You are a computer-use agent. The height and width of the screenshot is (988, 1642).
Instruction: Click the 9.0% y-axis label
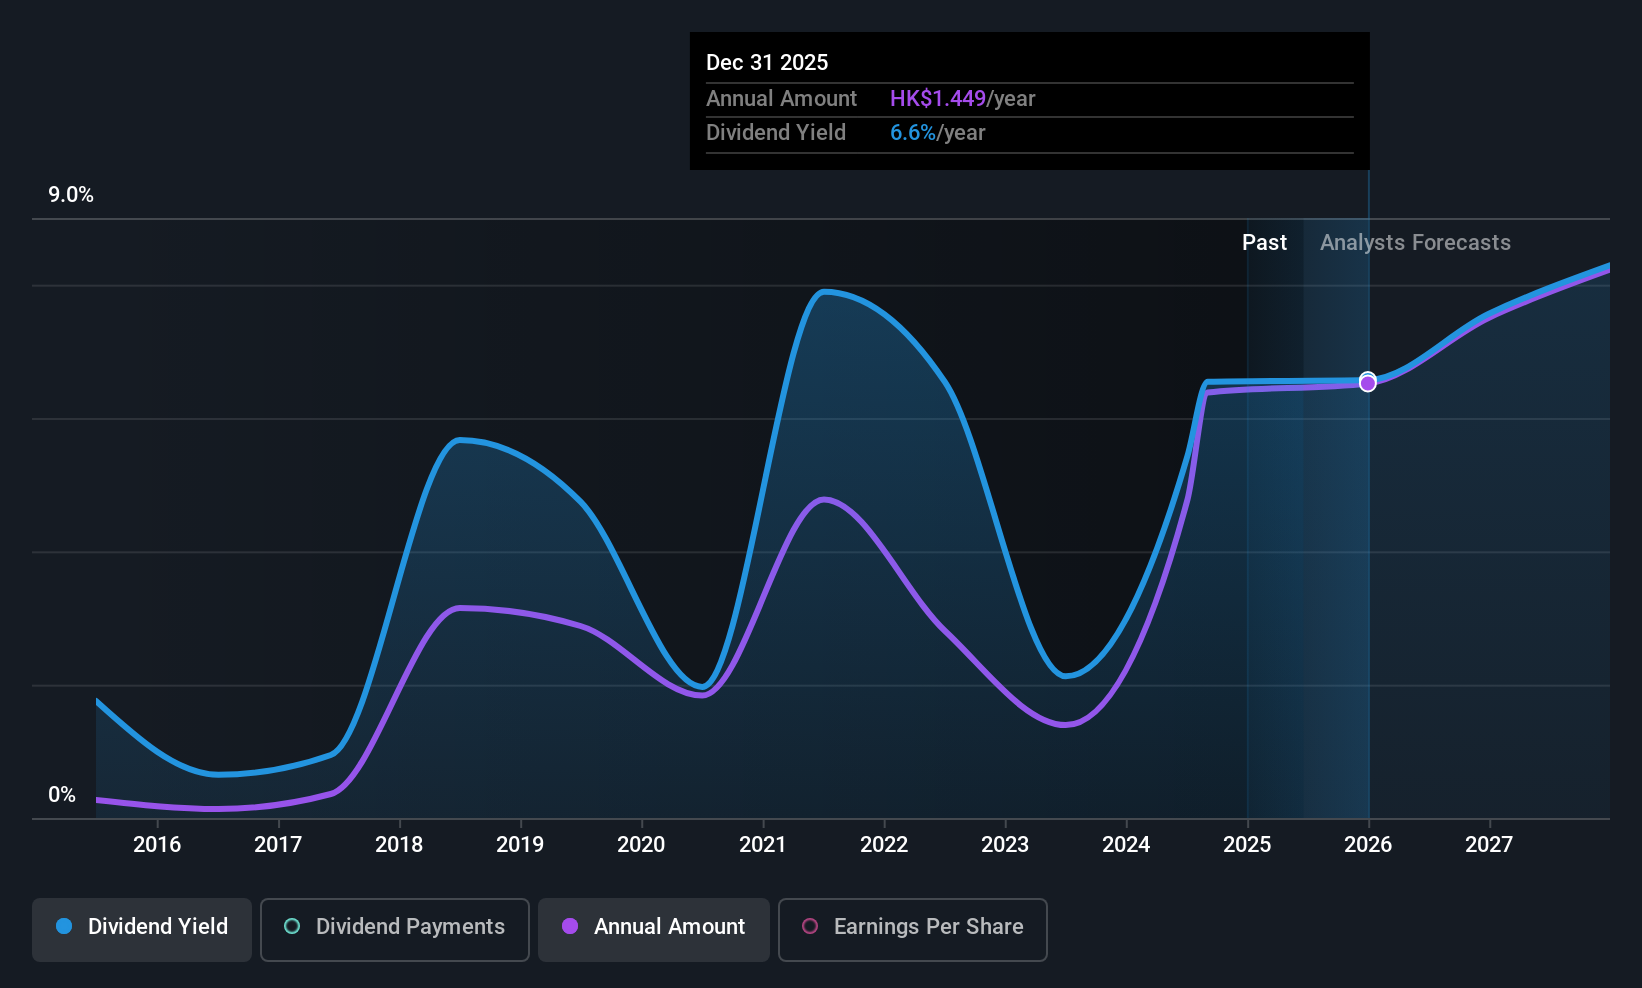(x=71, y=195)
